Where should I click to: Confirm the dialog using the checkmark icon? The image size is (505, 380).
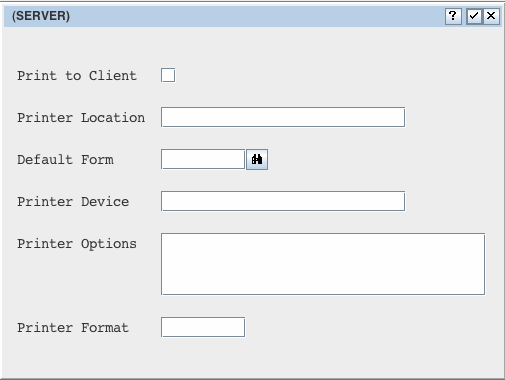(474, 16)
